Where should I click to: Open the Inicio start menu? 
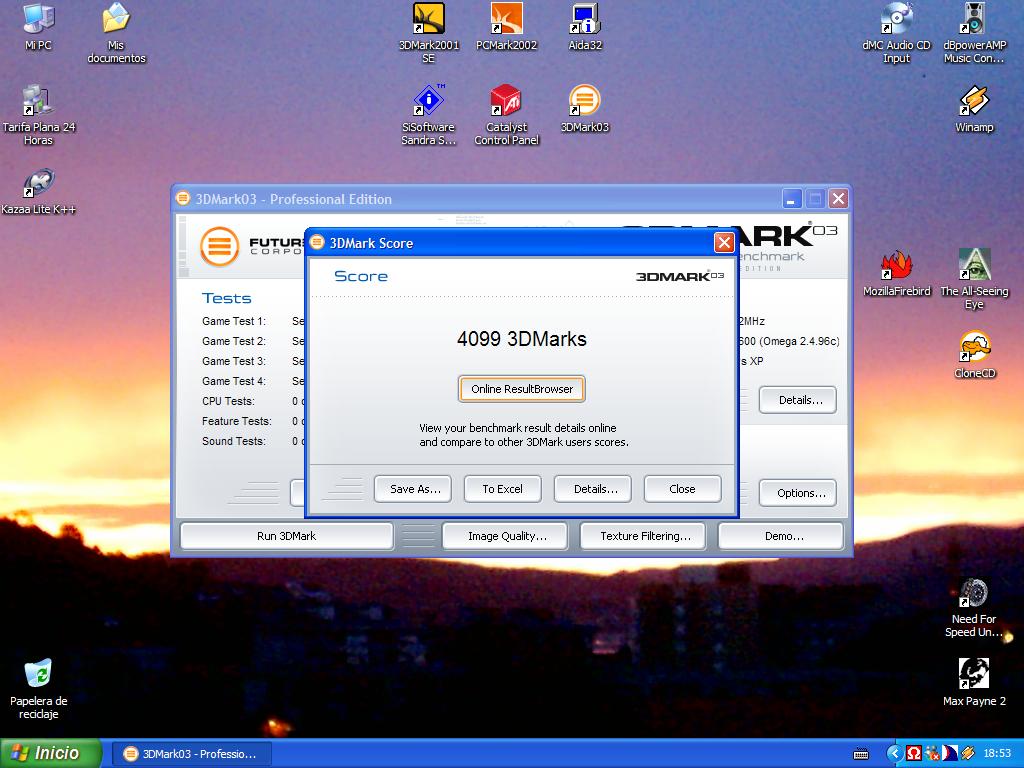tap(50, 753)
